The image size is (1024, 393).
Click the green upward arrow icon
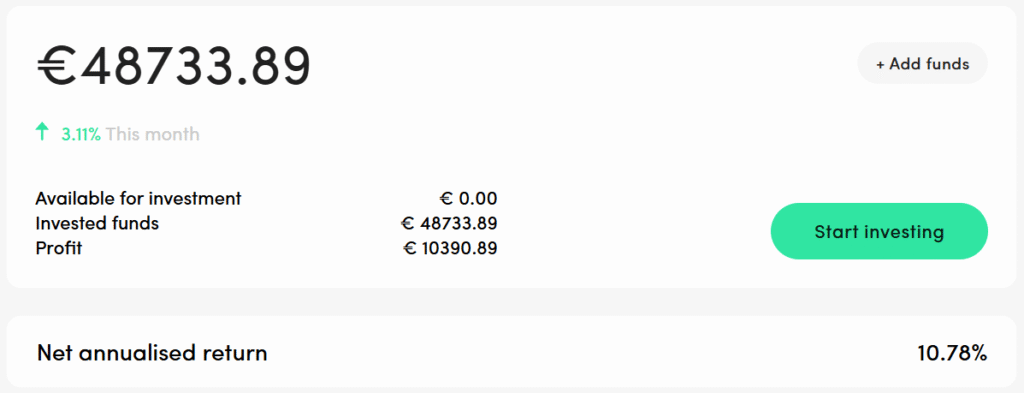tap(42, 133)
